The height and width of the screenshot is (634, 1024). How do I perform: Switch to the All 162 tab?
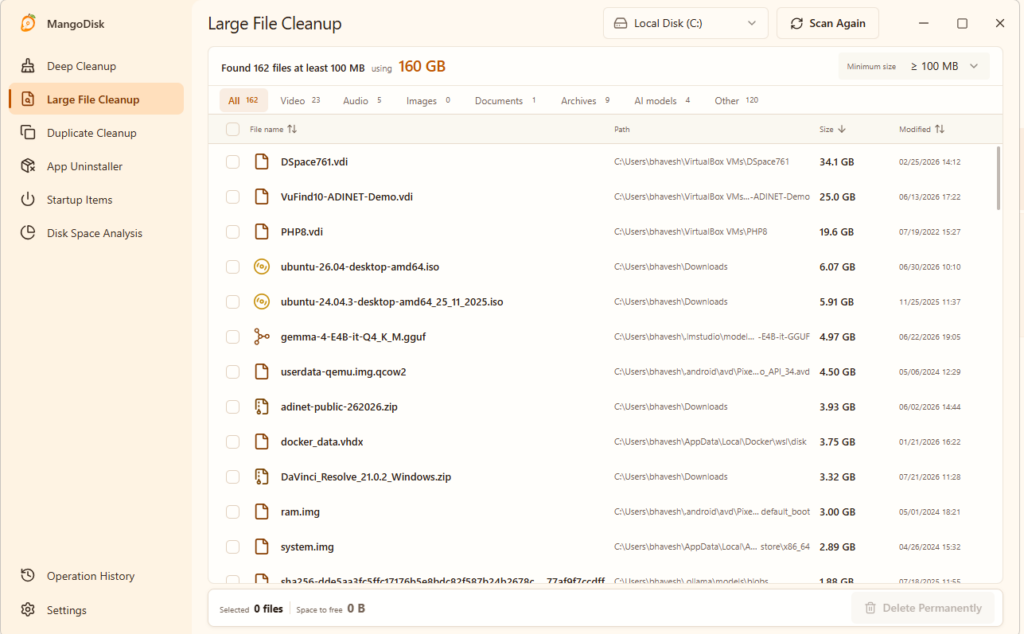[x=243, y=100]
